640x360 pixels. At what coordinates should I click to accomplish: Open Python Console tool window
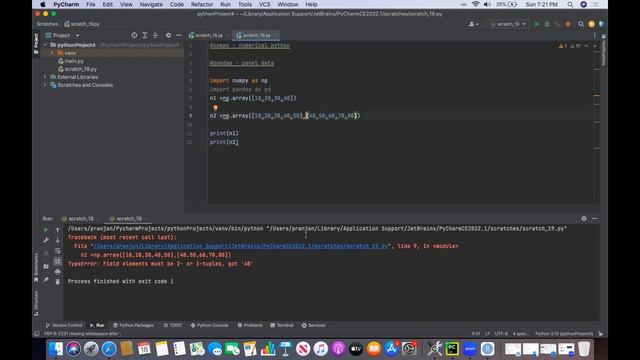point(209,325)
